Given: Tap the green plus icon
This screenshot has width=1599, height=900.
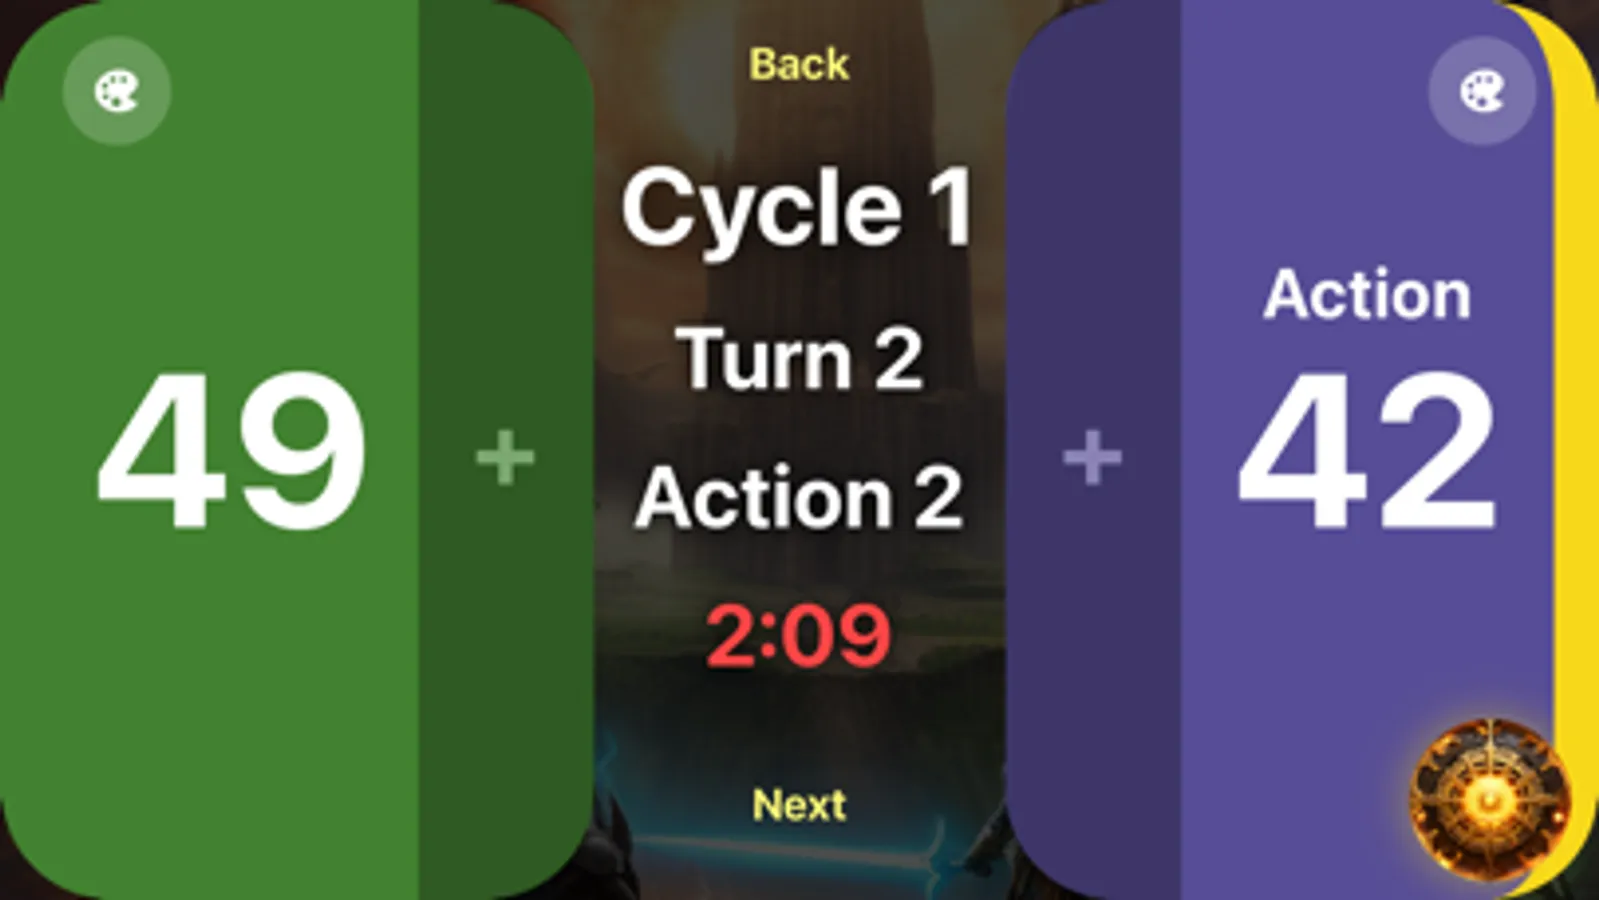Looking at the screenshot, I should (x=505, y=458).
